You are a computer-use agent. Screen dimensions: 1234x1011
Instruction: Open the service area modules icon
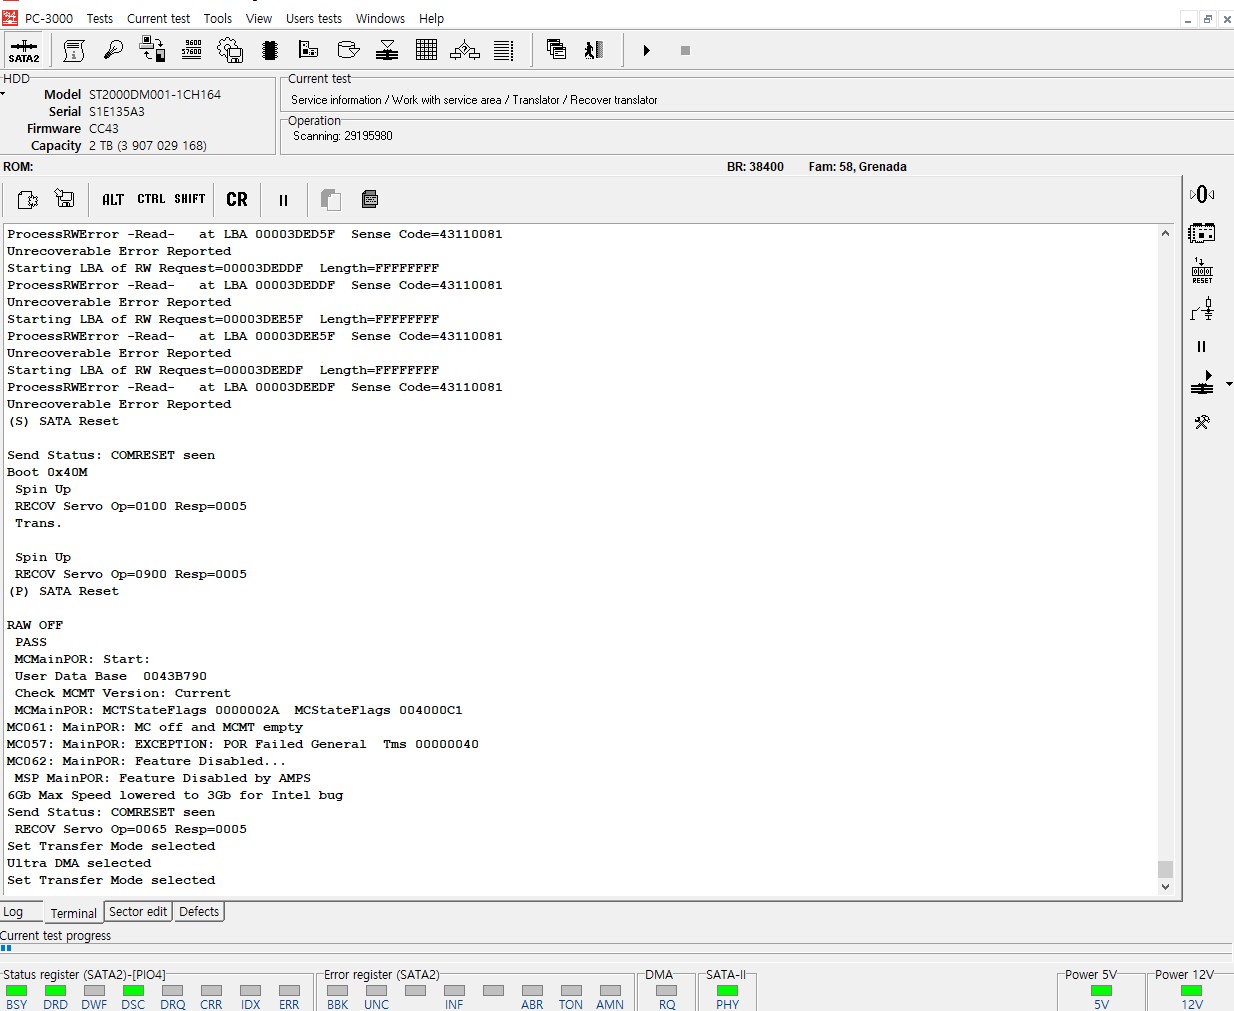(308, 50)
